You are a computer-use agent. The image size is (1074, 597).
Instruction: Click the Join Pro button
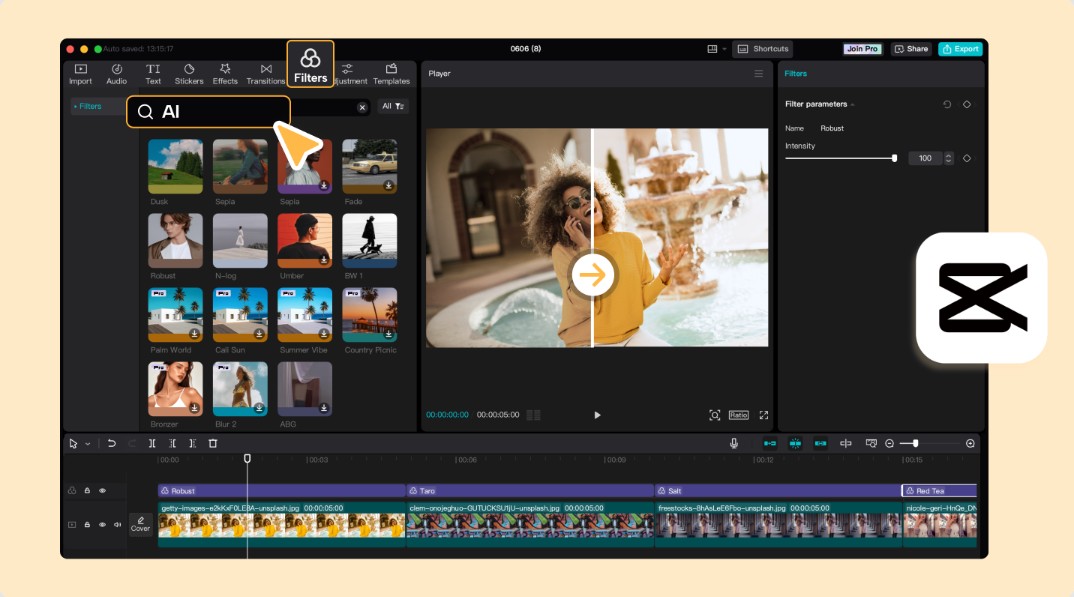[862, 49]
